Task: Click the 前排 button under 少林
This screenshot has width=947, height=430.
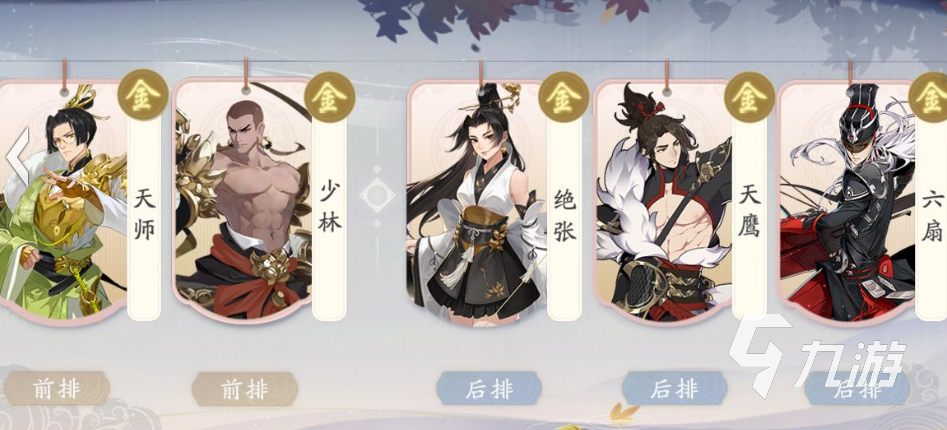Action: coord(245,388)
